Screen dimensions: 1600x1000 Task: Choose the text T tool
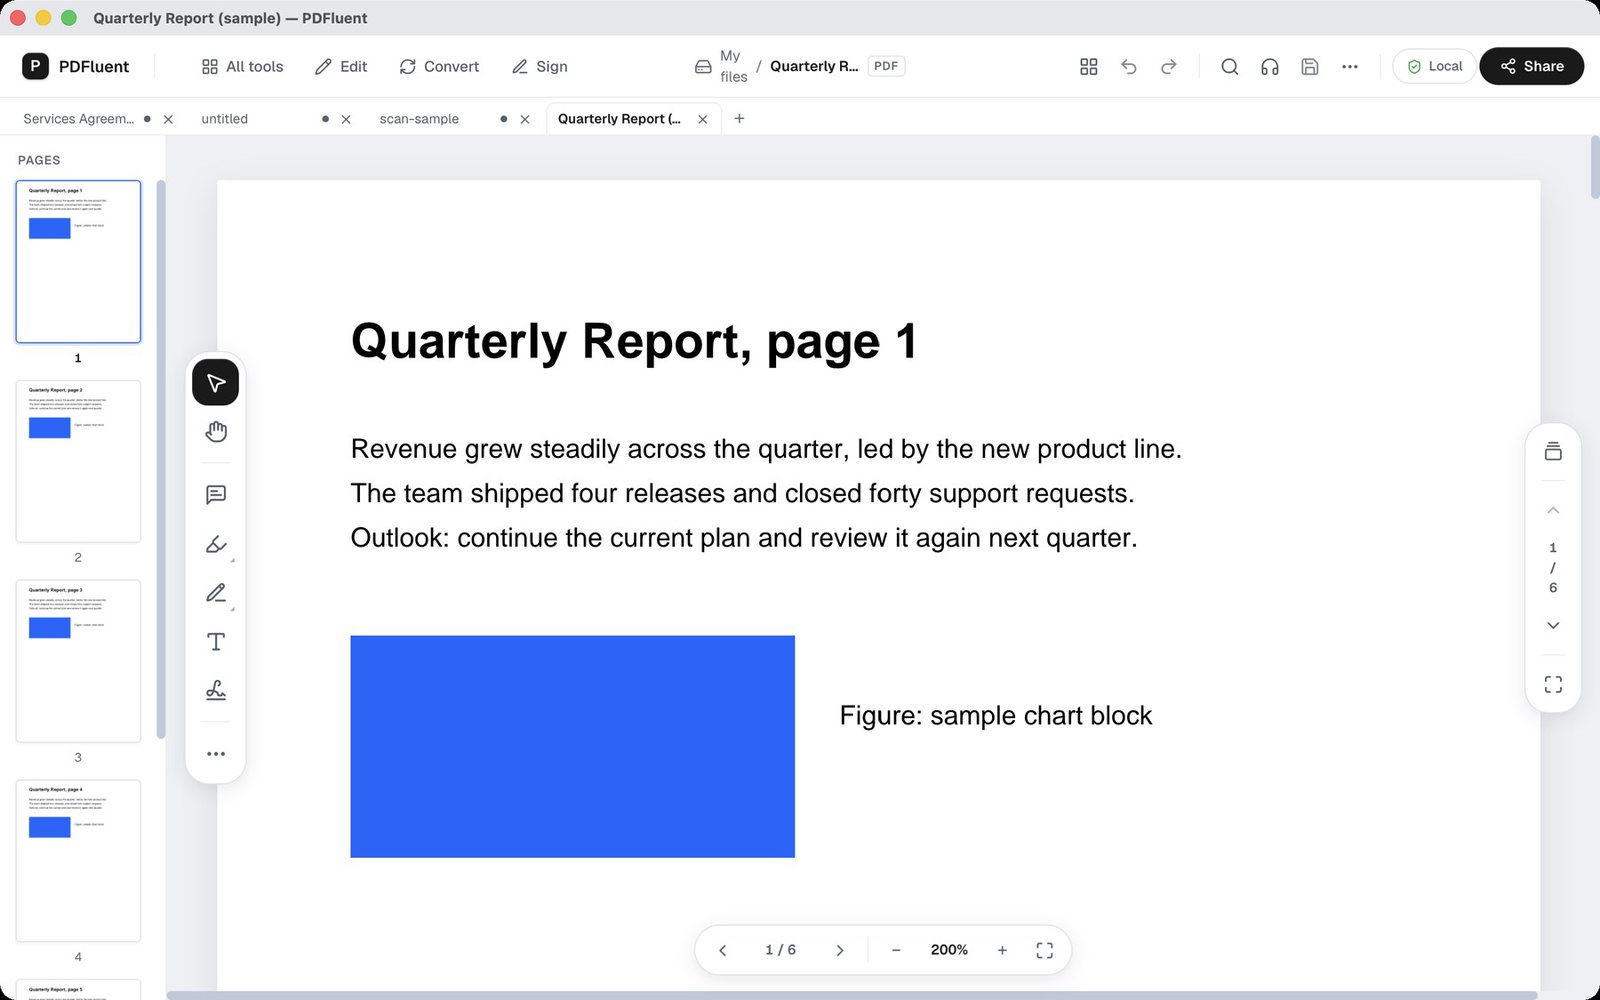(x=215, y=642)
